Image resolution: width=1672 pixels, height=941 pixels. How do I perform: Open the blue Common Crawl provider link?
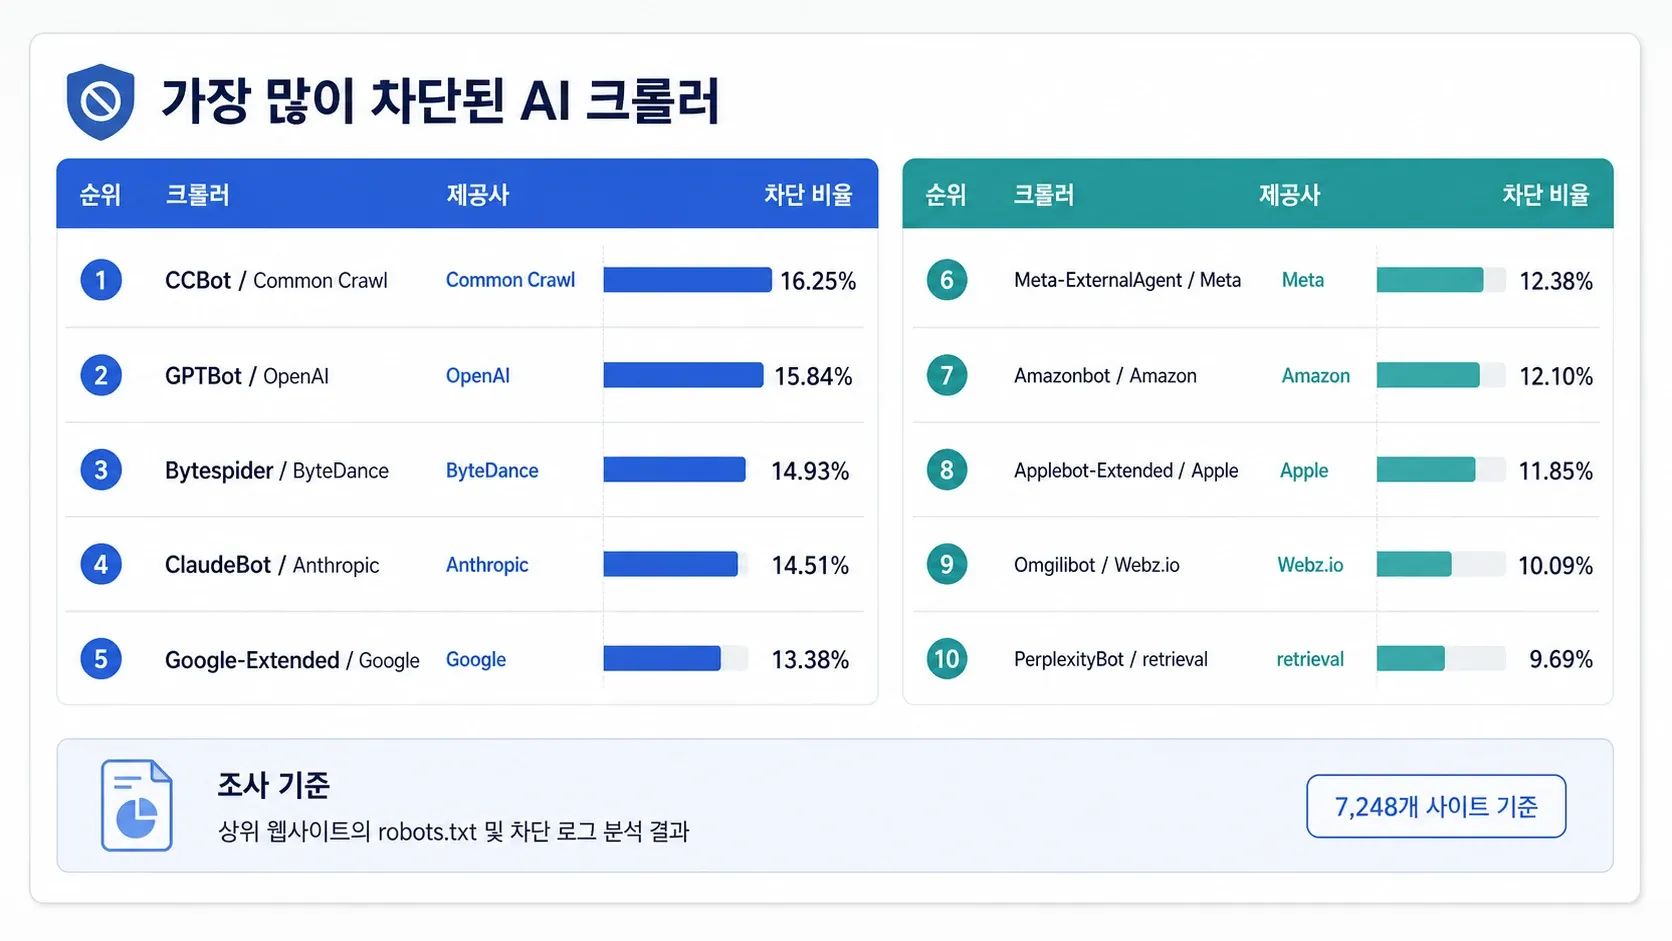pos(510,280)
